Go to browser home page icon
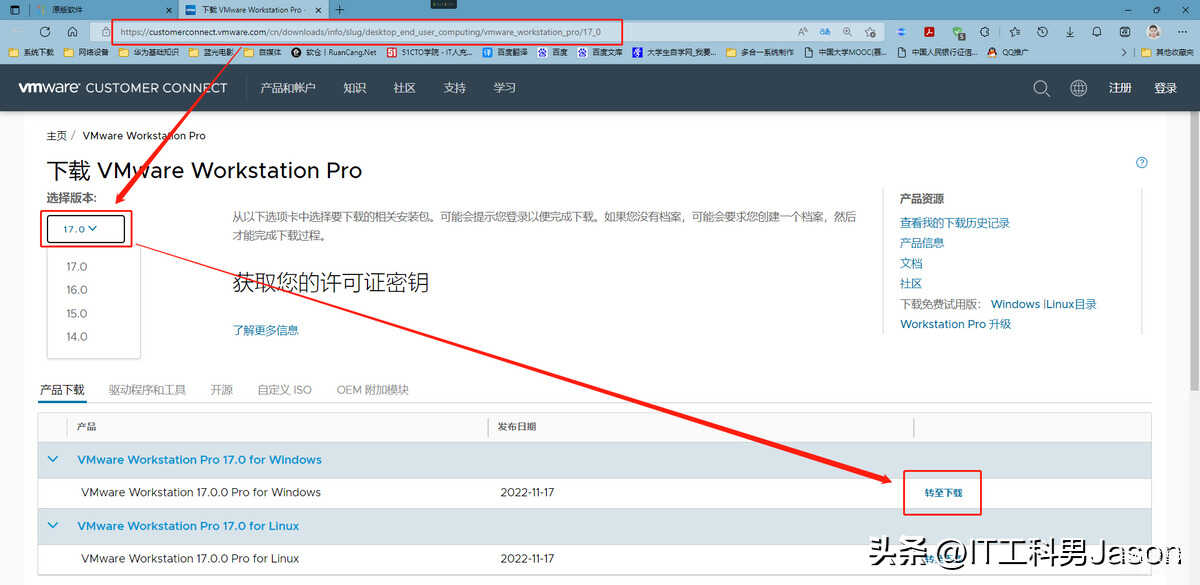1200x585 pixels. (x=72, y=32)
